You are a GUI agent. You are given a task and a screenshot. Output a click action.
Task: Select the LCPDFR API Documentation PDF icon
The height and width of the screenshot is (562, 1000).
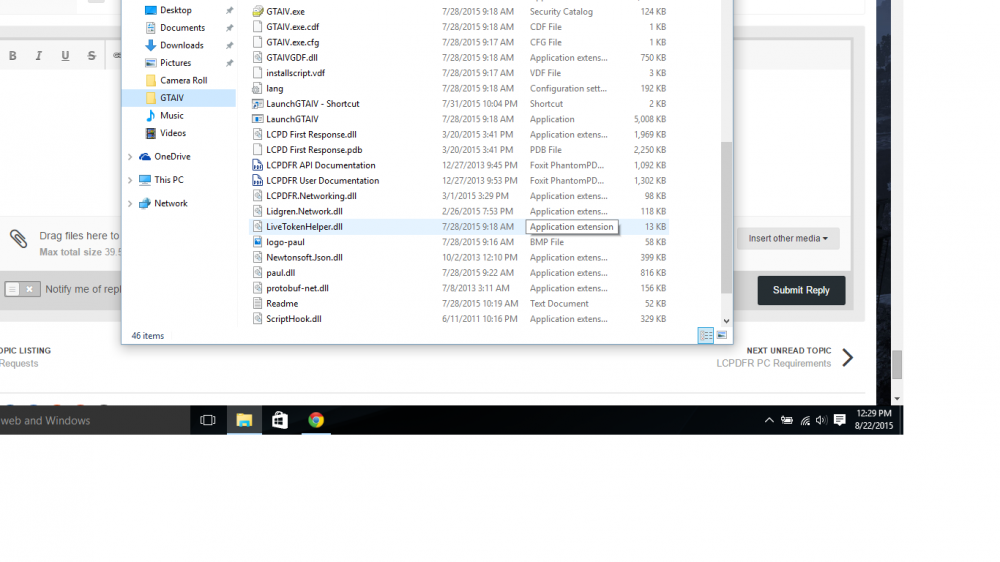[x=258, y=165]
